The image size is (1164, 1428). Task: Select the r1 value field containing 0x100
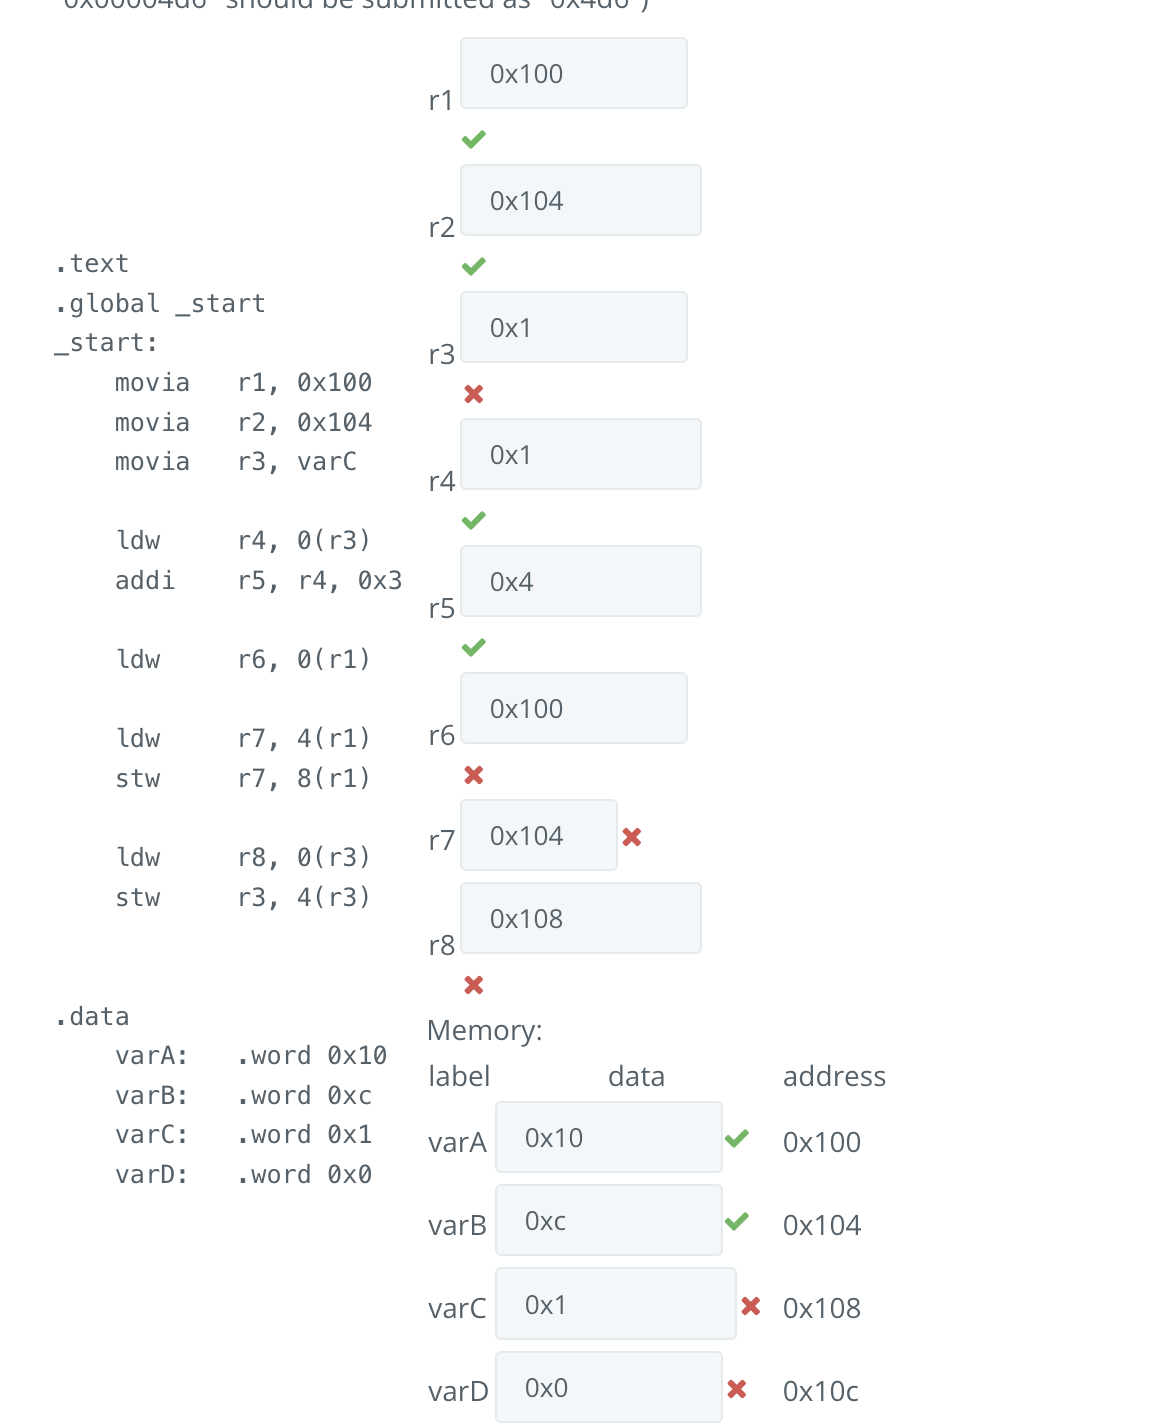click(573, 73)
